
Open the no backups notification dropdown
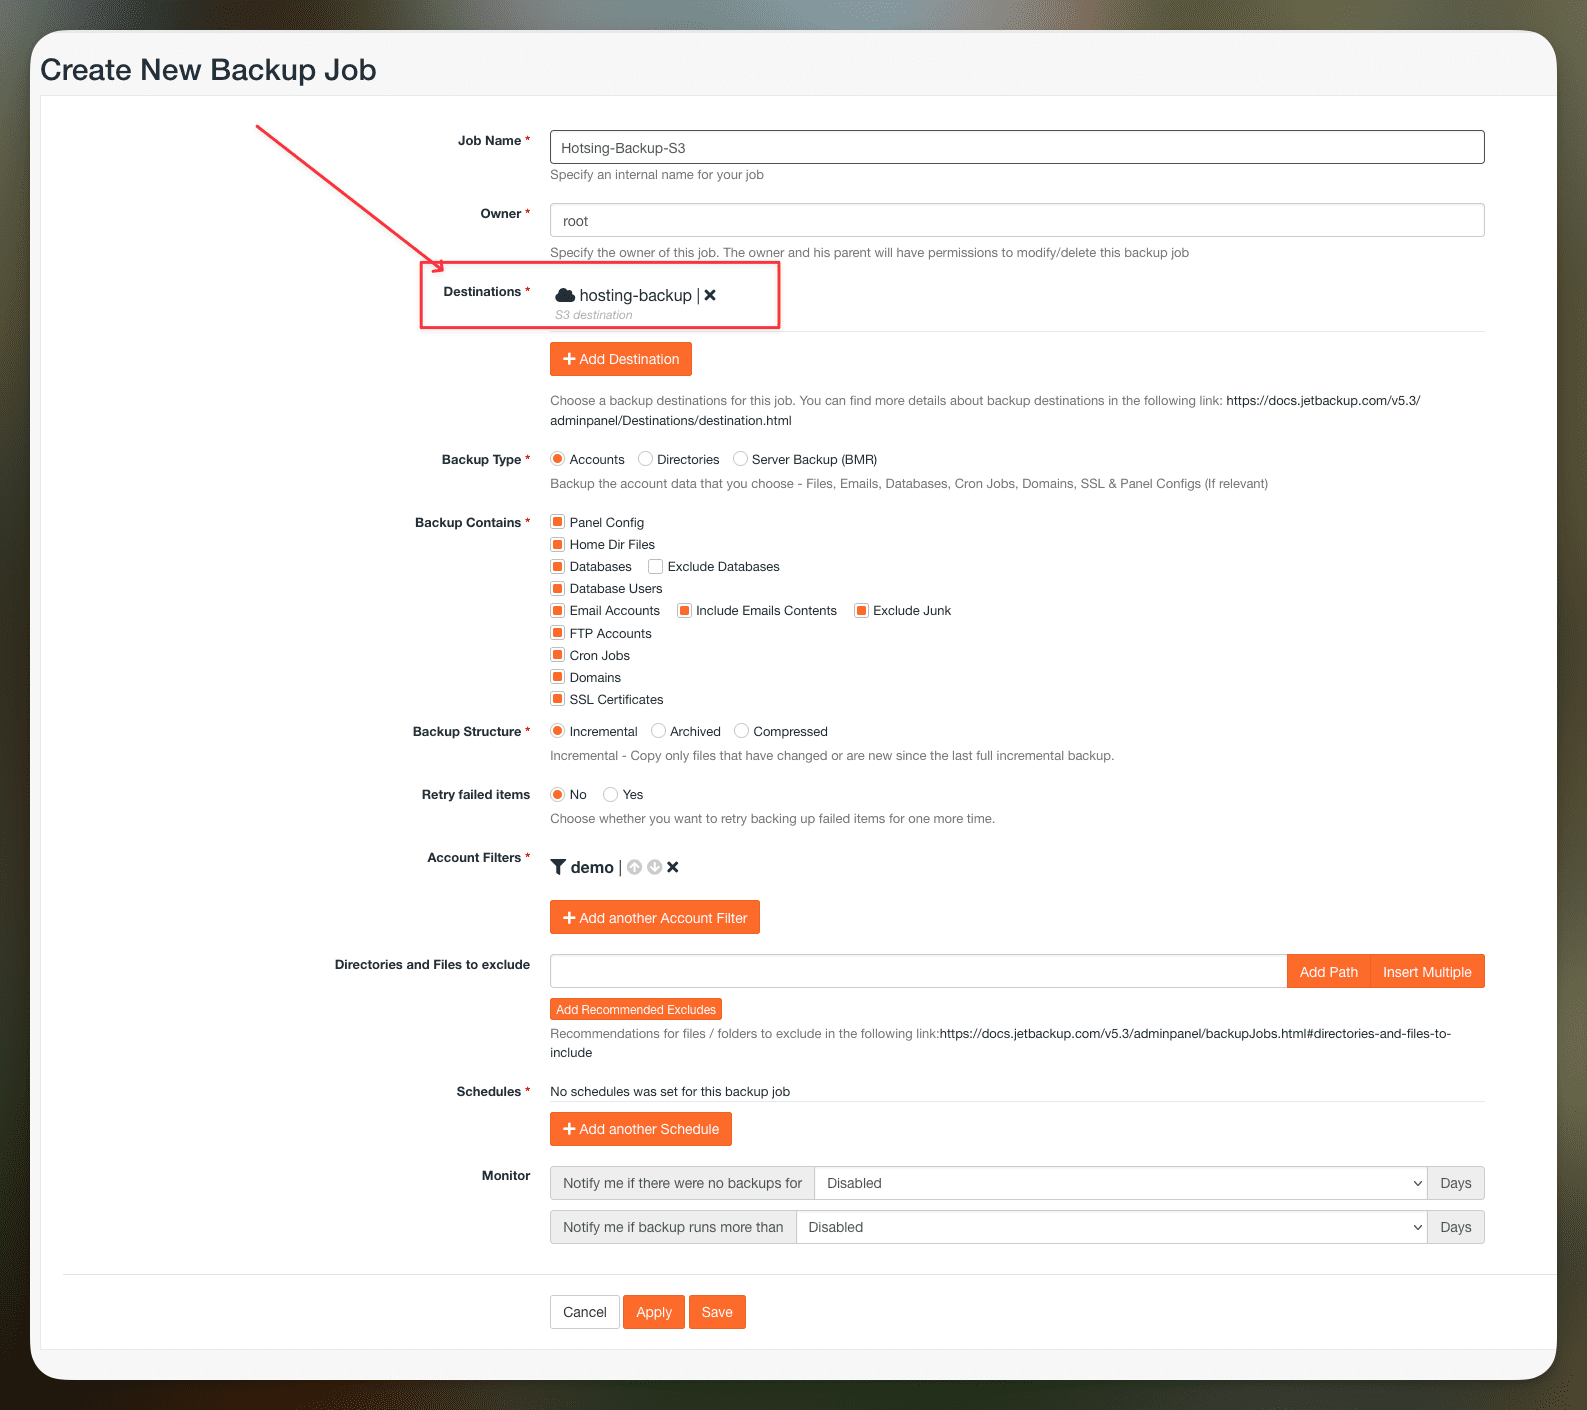coord(1120,1183)
